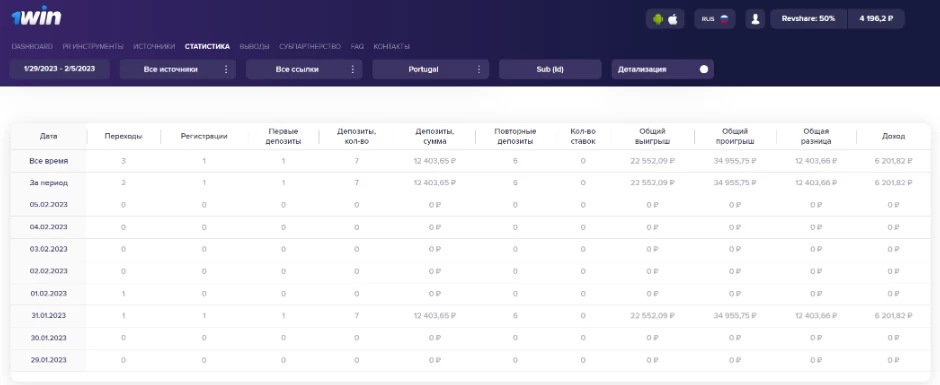Click the Revshare: 50% button
Image resolution: width=940 pixels, height=385 pixels.
[808, 19]
